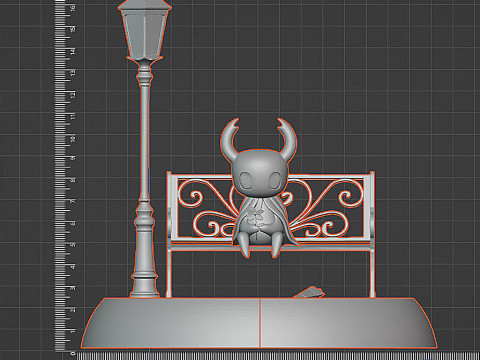Click the vertical ruler mark labeled 12

pos(73,94)
